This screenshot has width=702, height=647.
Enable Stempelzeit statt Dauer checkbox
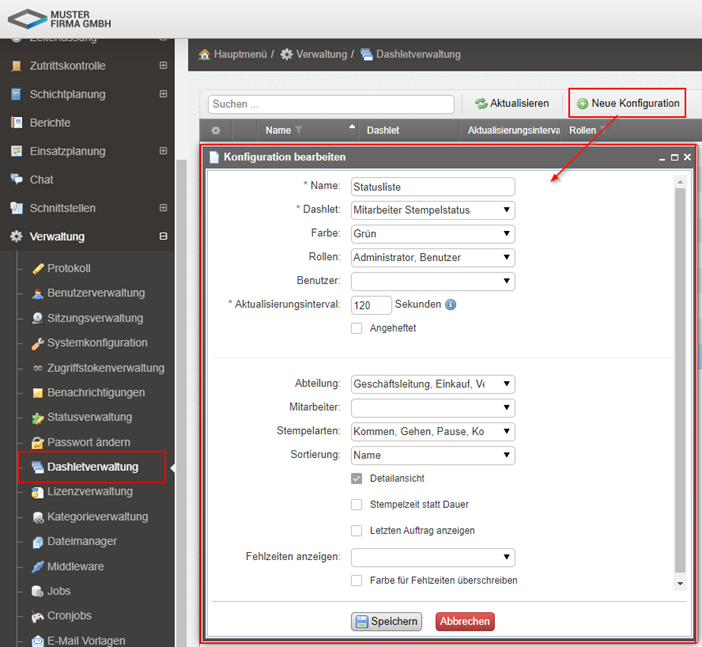pos(357,505)
